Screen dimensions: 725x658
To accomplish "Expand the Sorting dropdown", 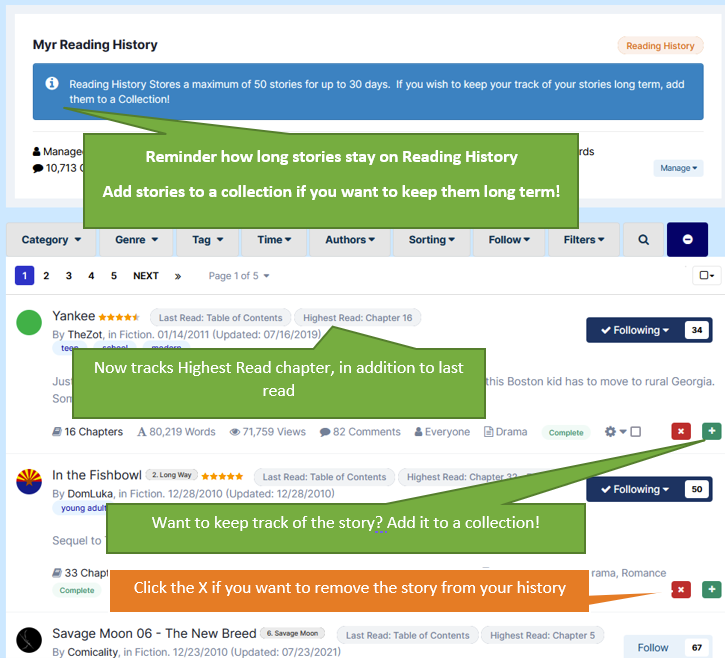I will click(x=432, y=240).
